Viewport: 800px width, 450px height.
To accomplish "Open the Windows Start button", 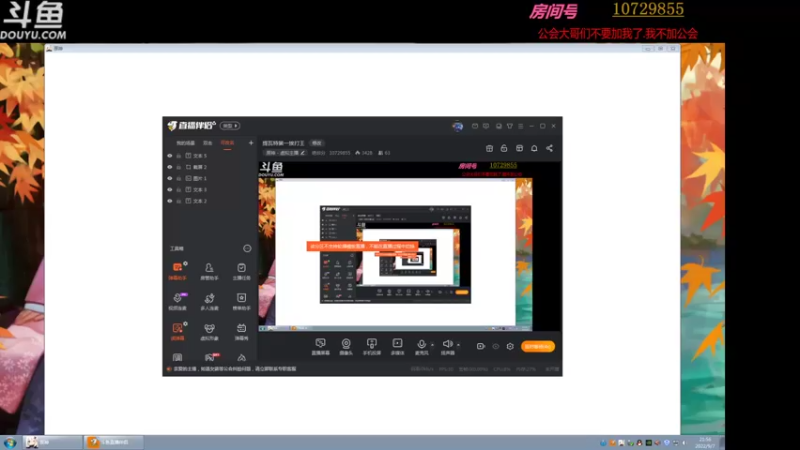I will [10, 442].
